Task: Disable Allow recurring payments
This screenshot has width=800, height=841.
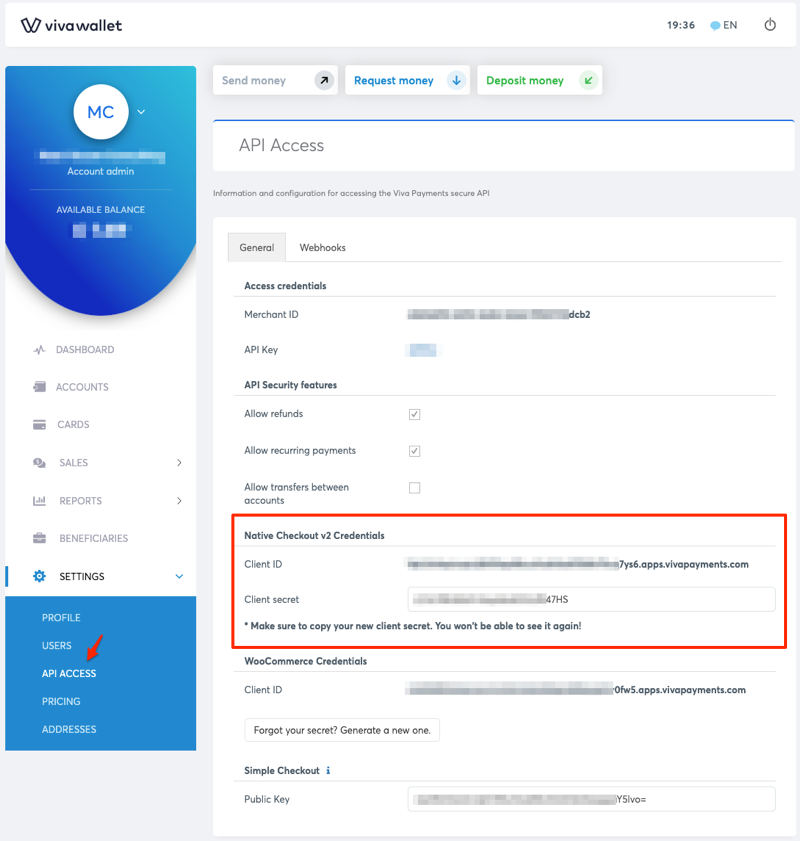Action: click(x=414, y=451)
